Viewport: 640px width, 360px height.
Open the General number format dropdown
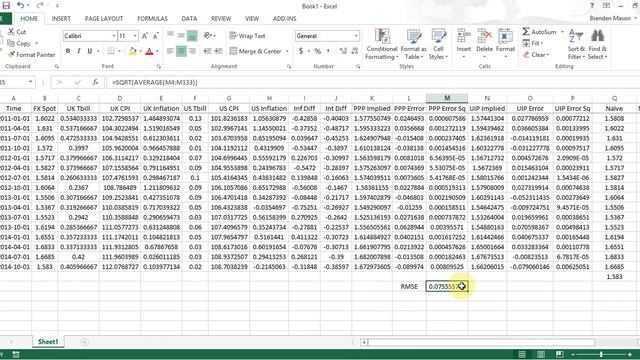click(356, 36)
